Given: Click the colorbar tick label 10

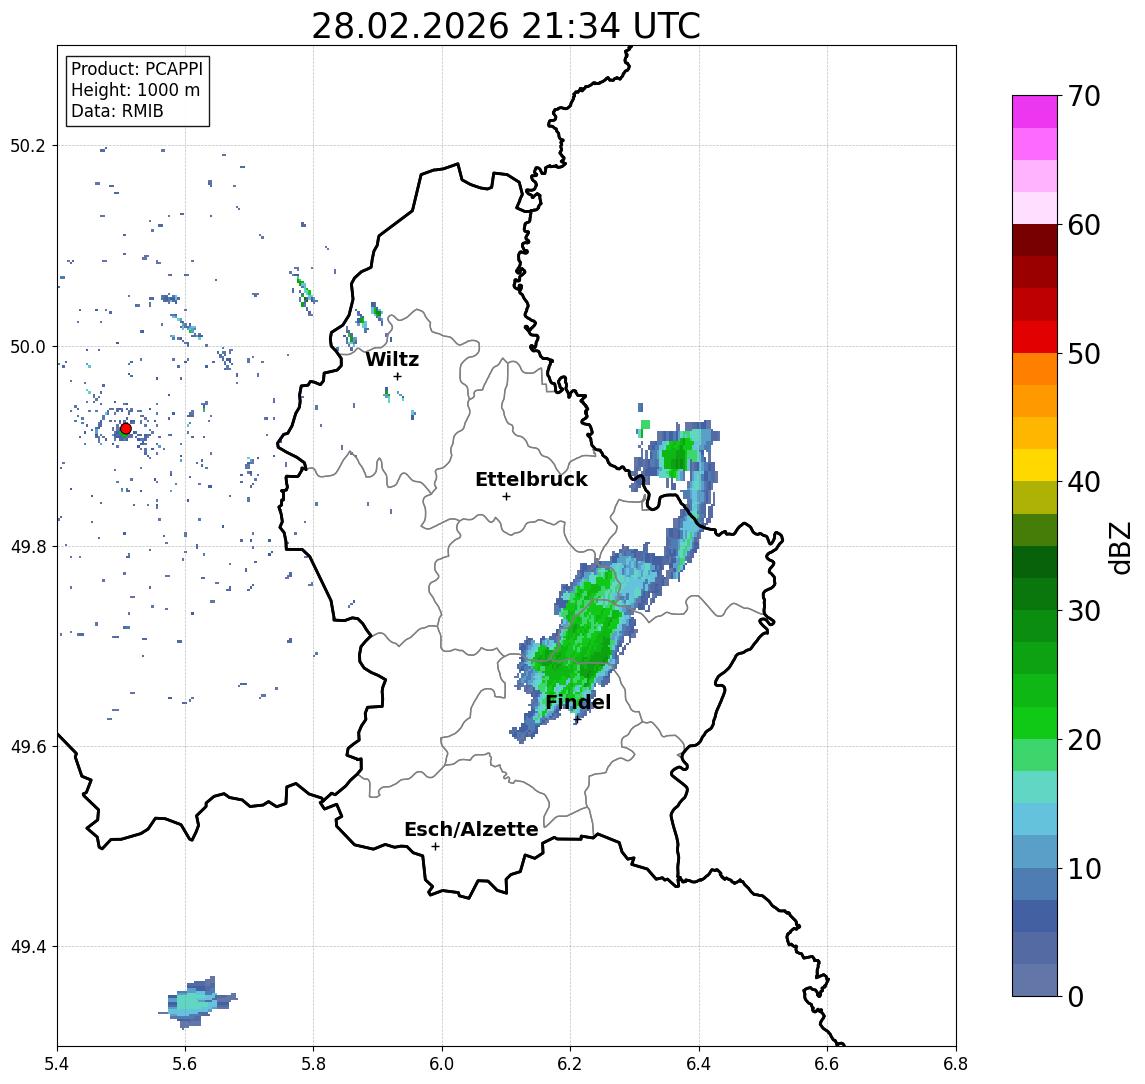Looking at the screenshot, I should point(1084,869).
